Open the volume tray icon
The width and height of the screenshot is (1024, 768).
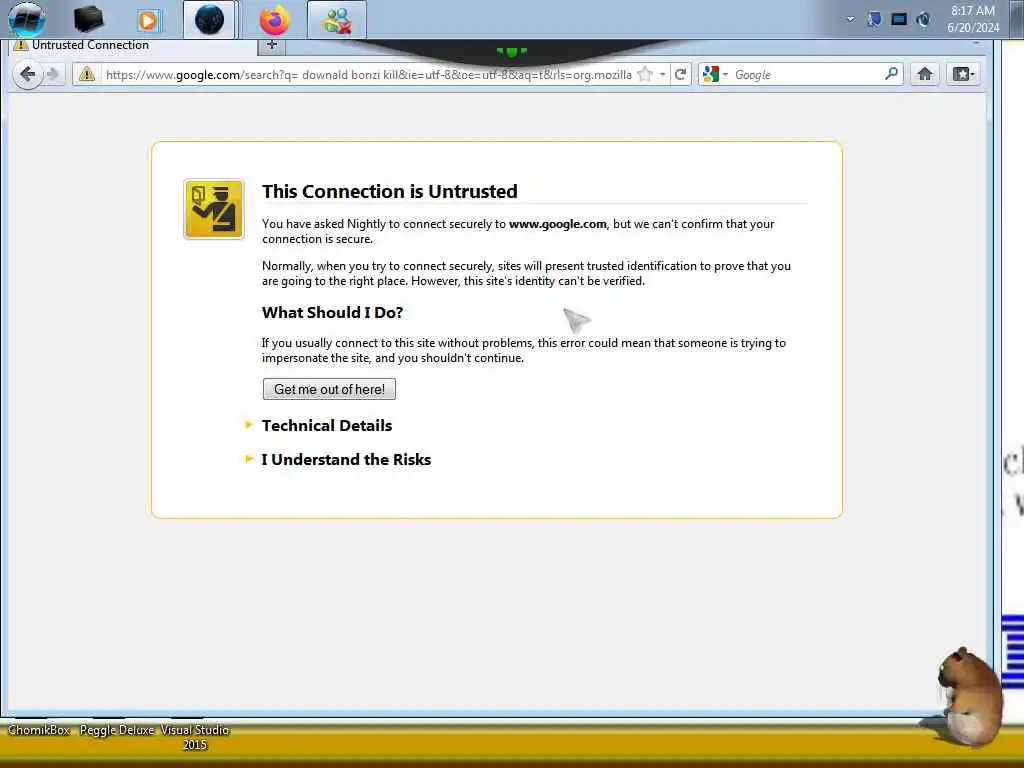(923, 19)
